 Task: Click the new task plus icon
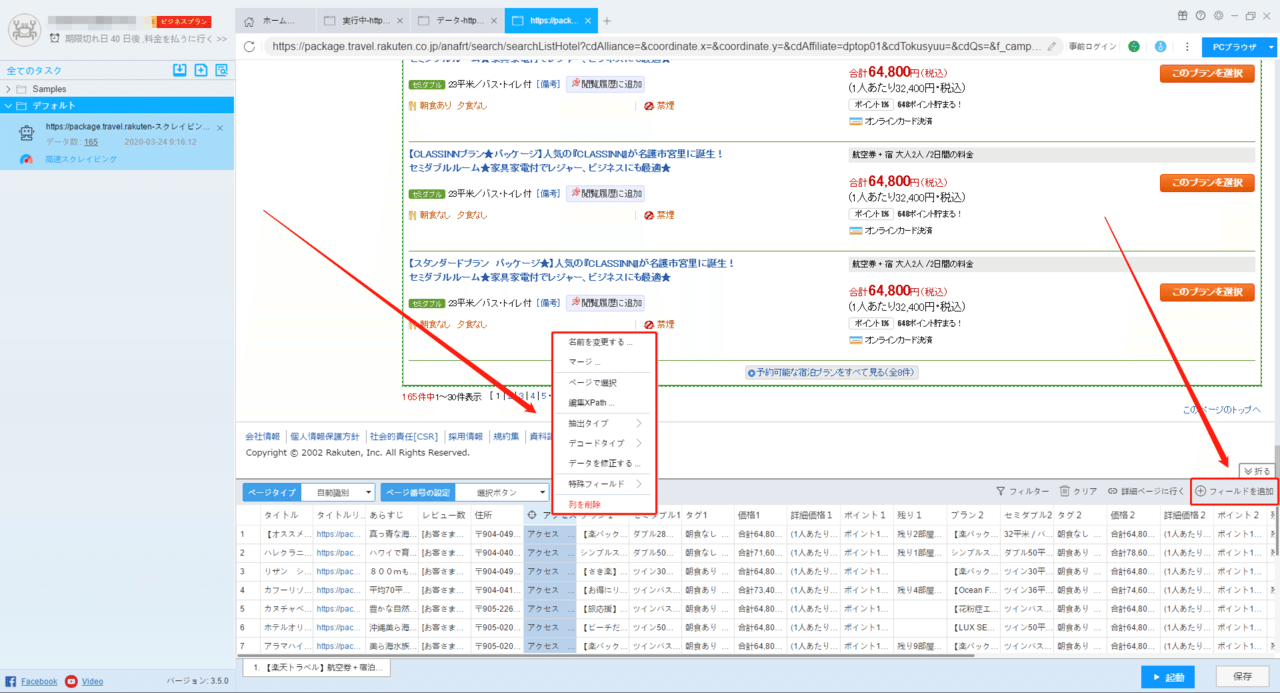201,70
